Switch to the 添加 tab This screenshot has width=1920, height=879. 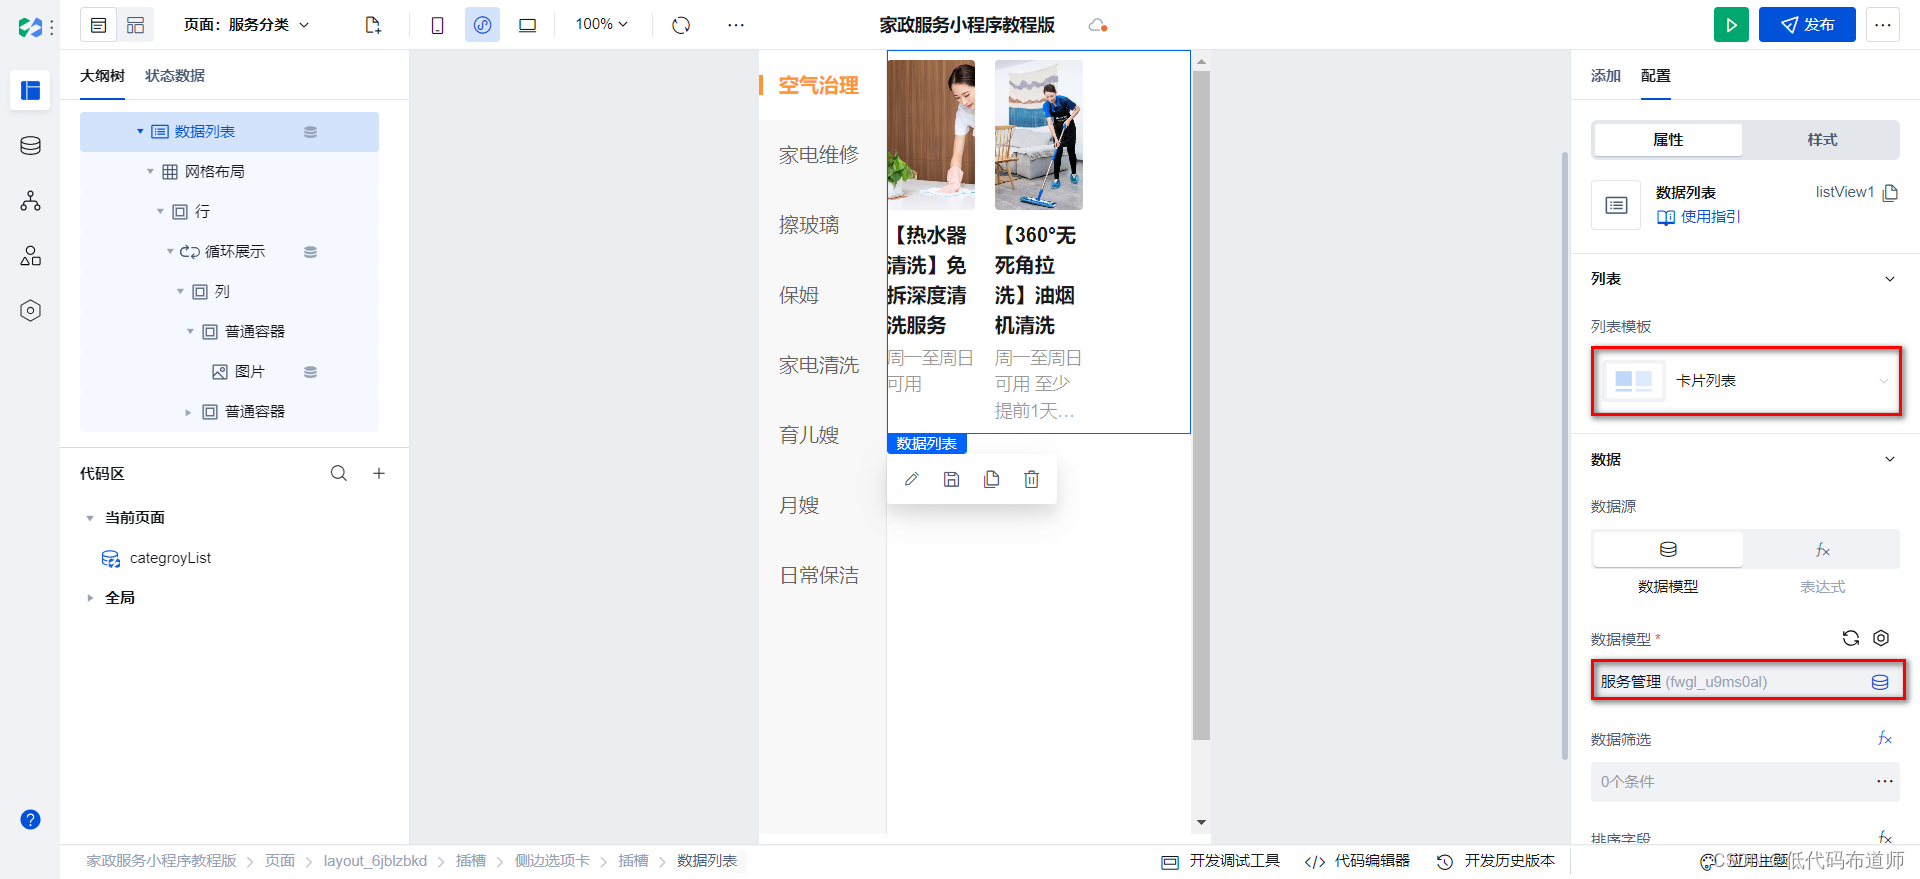(x=1606, y=76)
